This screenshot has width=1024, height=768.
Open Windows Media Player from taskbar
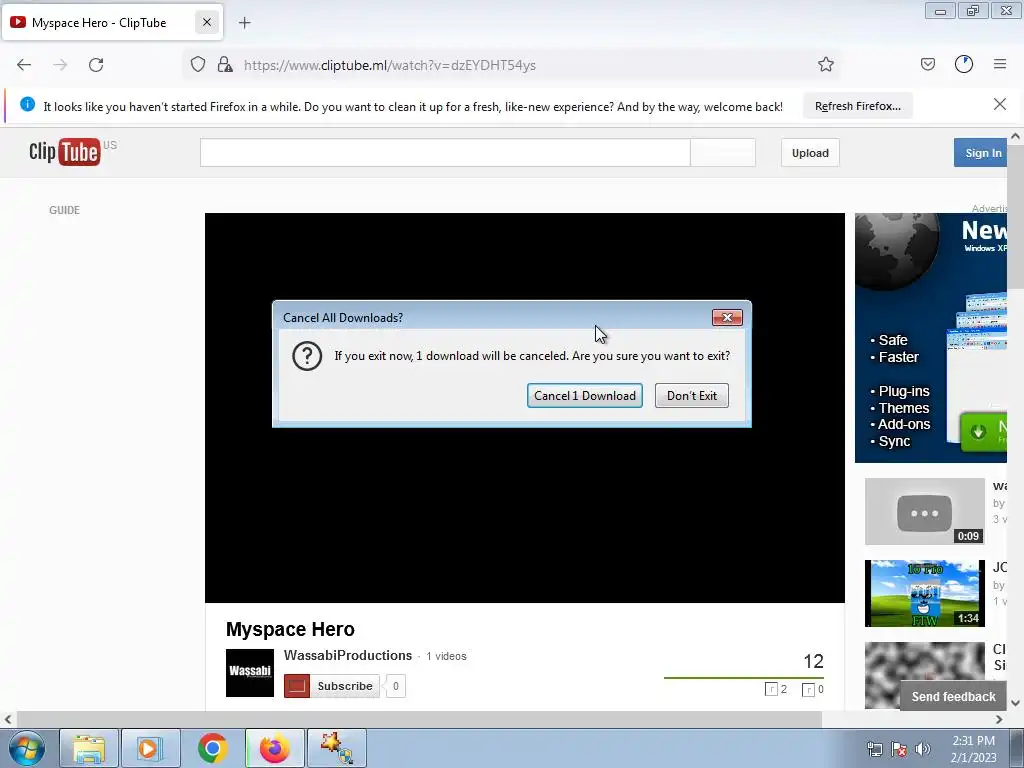click(150, 748)
